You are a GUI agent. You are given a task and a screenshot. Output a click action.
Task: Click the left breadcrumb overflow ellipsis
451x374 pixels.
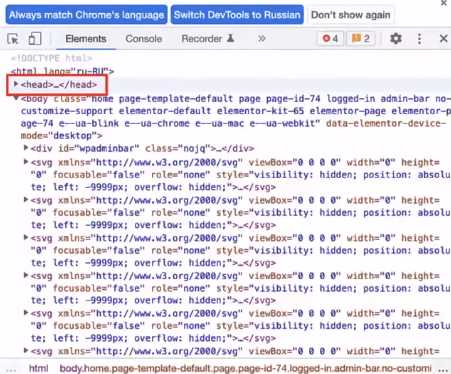point(11,369)
